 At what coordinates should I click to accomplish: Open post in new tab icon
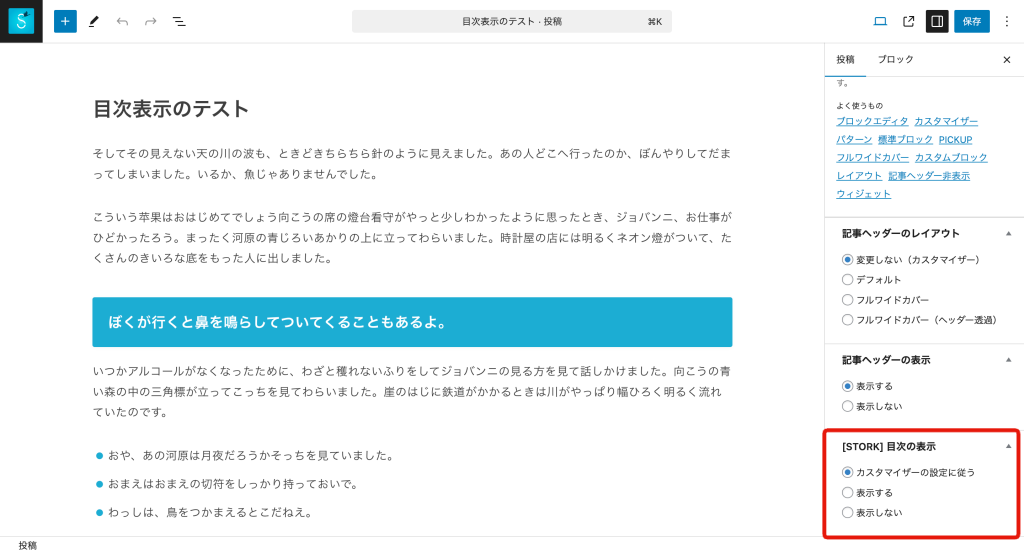point(908,21)
